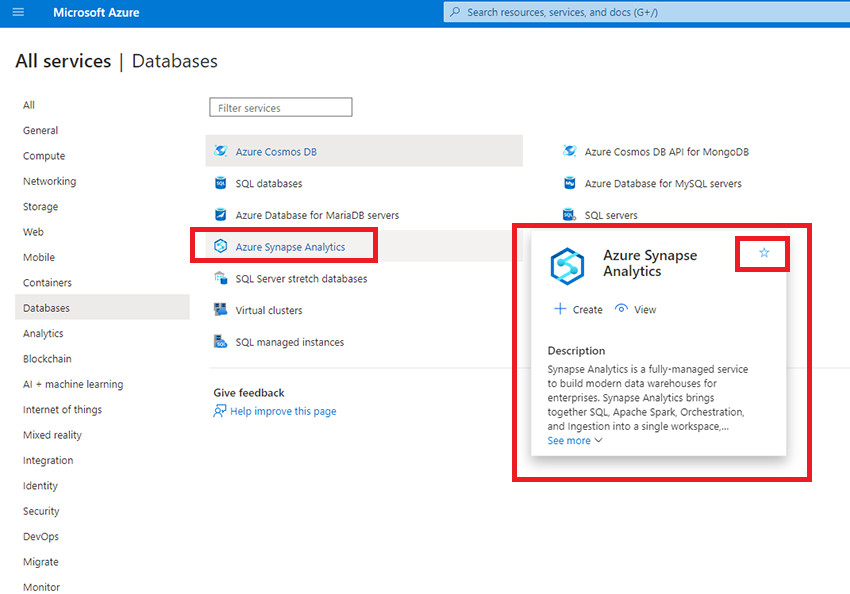This screenshot has width=850, height=594.
Task: Click the Azure Cosmos DB icon
Action: (x=221, y=151)
